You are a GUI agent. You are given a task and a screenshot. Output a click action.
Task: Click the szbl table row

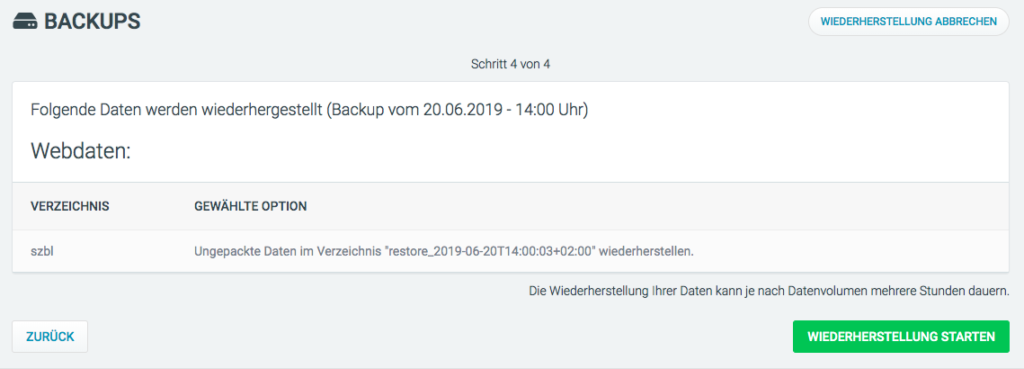(511, 251)
